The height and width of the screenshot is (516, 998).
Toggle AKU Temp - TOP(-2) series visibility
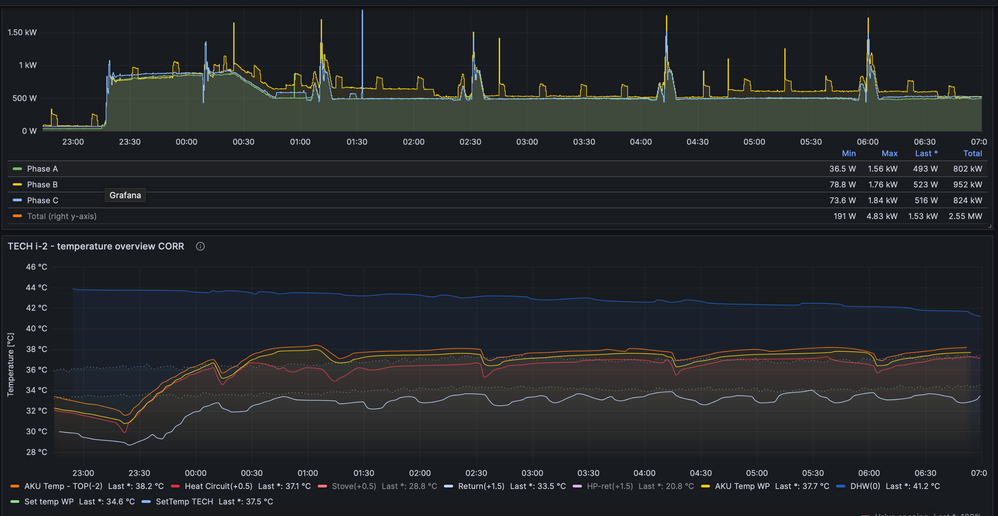pos(61,486)
